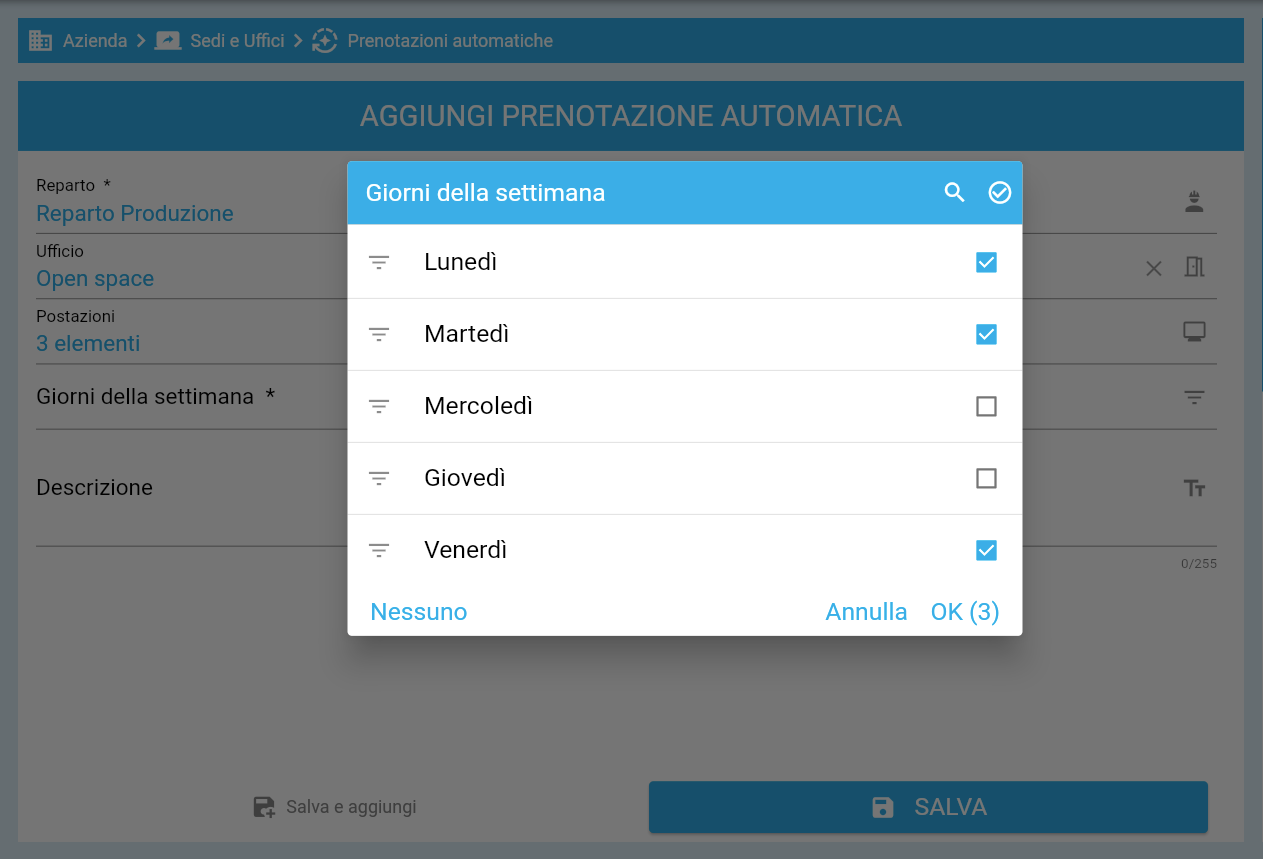Click the filter icon next to Mercoledì
This screenshot has height=859, width=1263.
point(379,406)
